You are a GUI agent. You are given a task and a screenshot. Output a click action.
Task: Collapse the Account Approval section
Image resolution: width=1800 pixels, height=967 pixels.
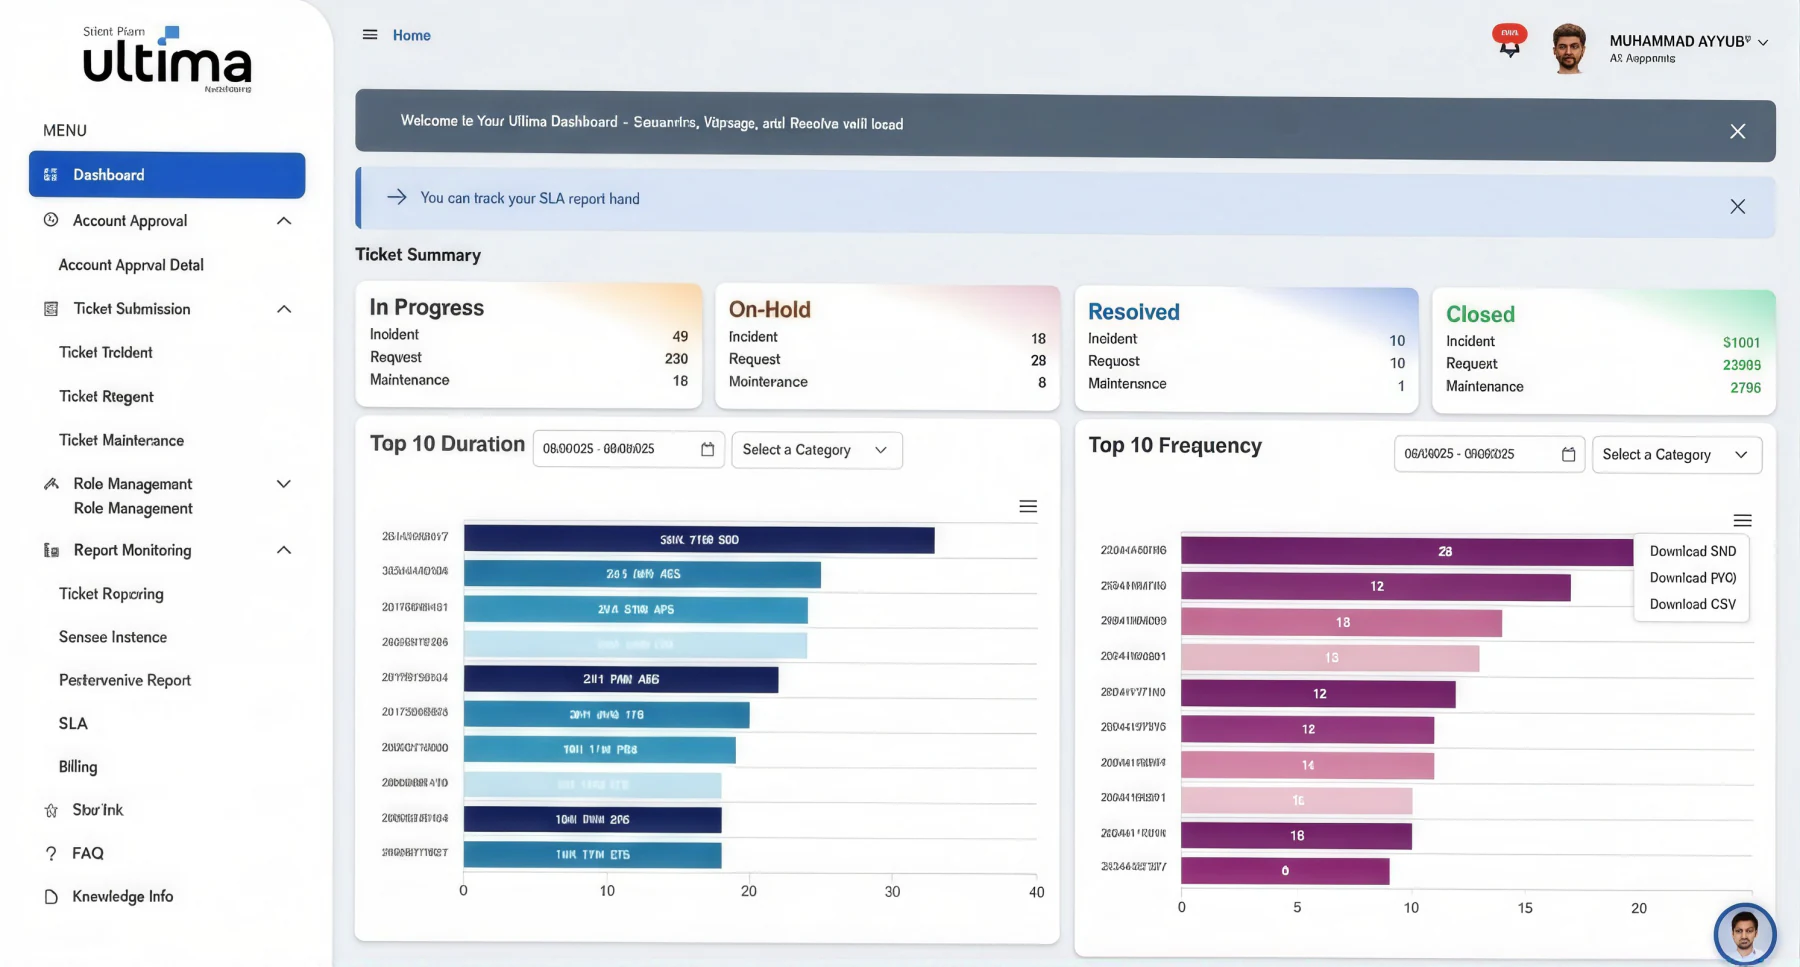click(x=284, y=221)
